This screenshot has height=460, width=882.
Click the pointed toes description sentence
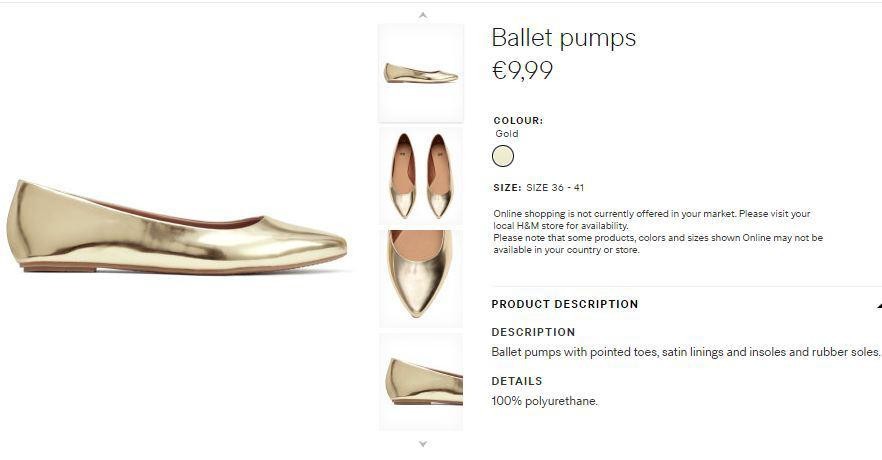click(x=686, y=352)
